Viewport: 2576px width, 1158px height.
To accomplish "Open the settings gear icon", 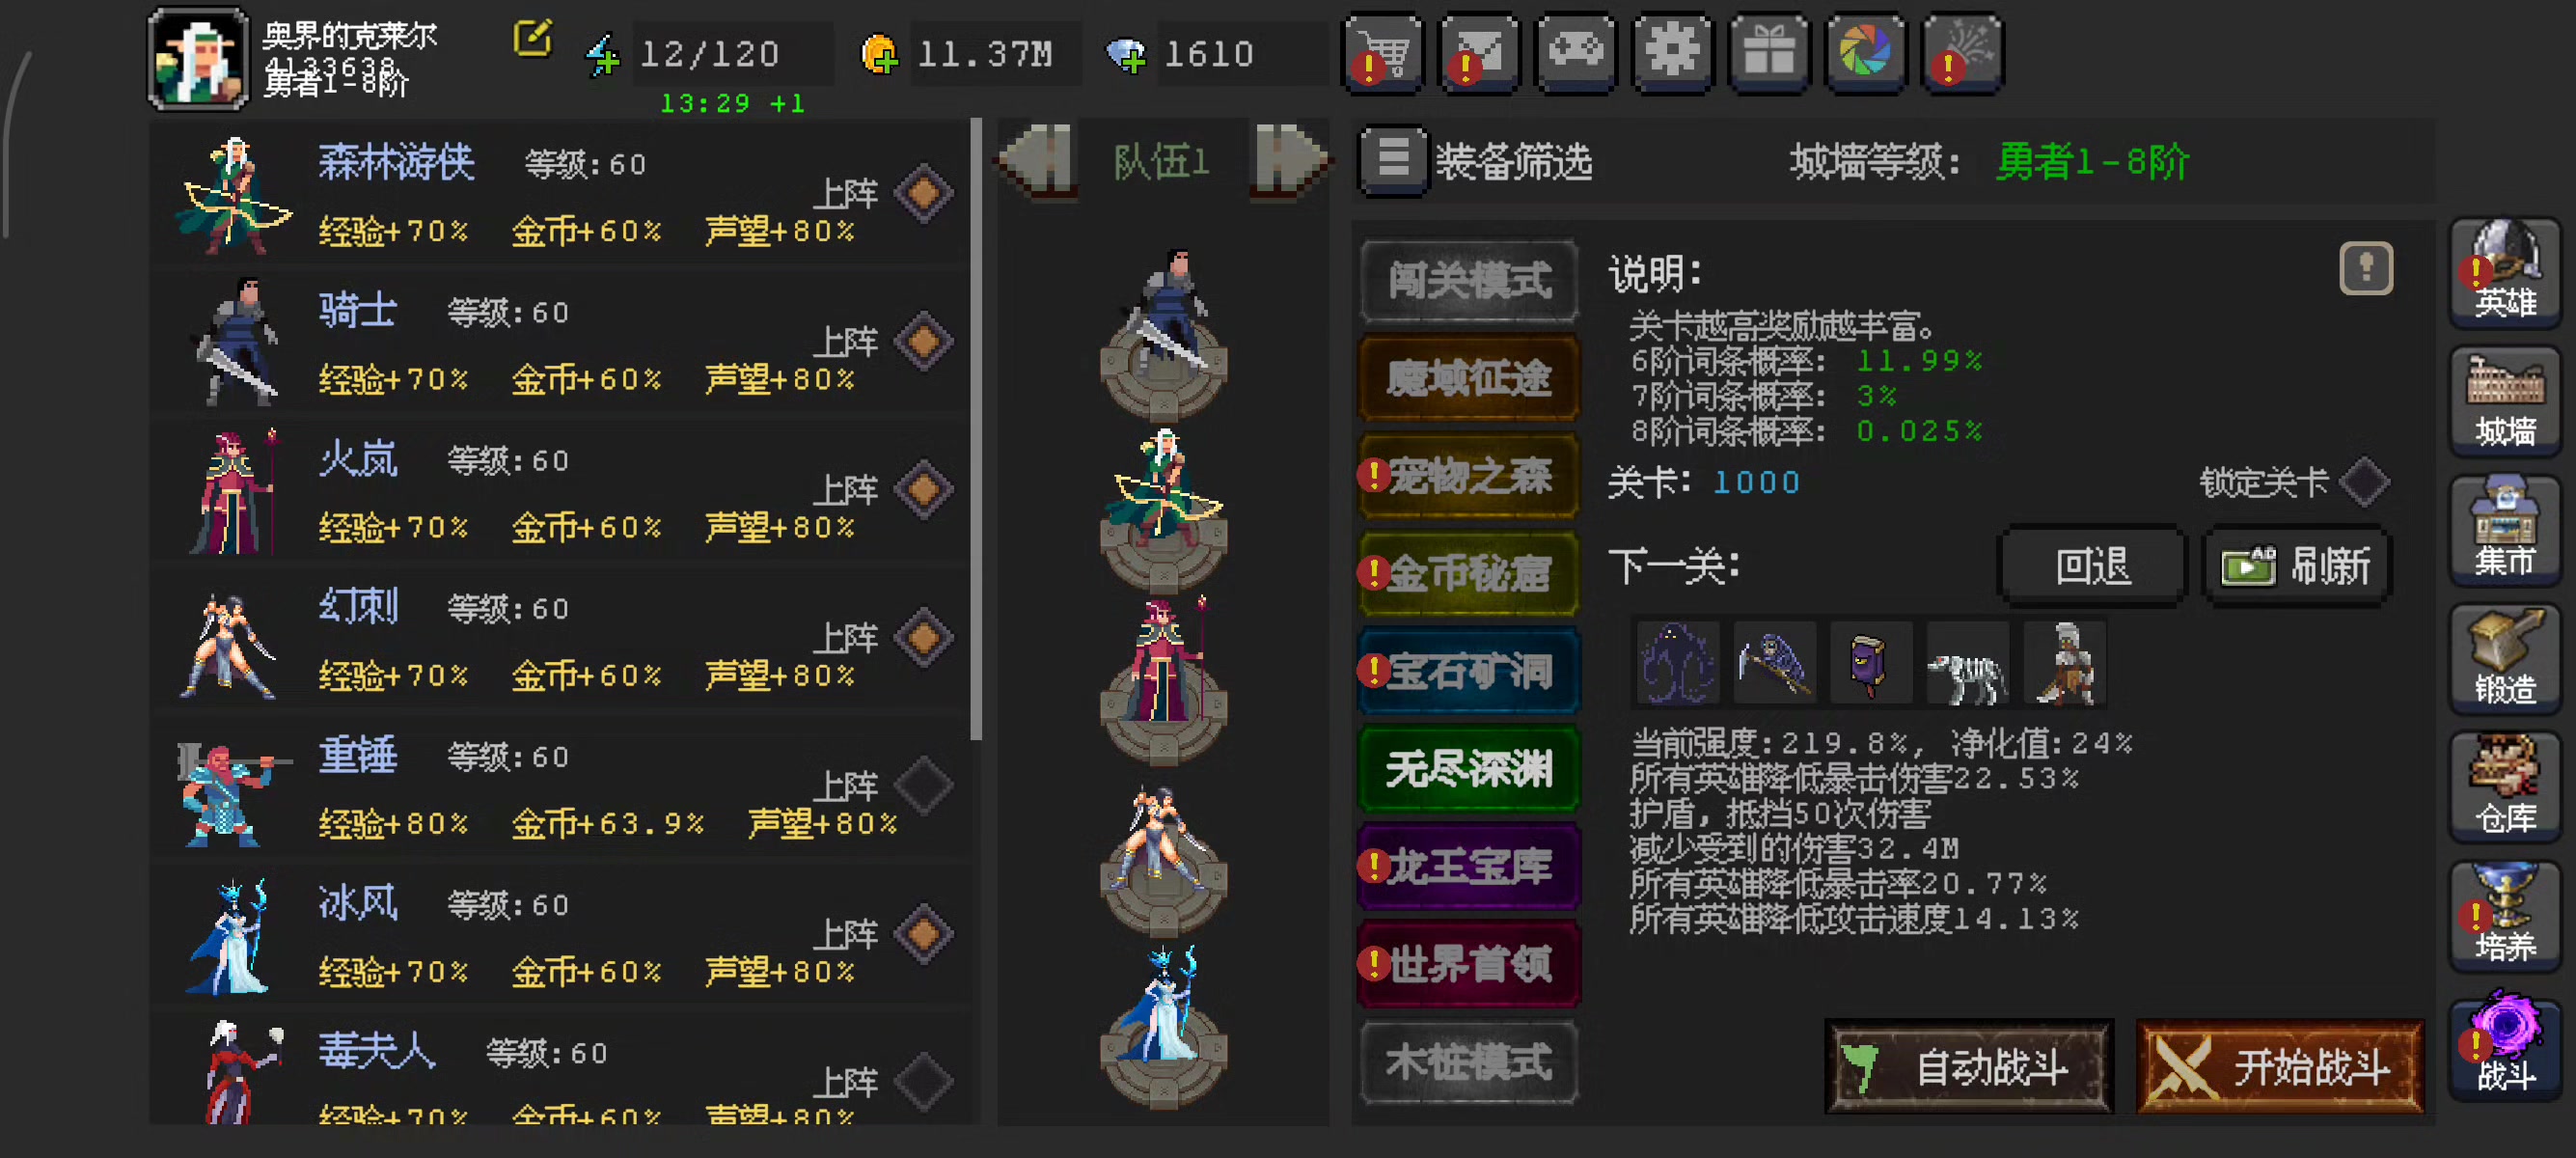I will [x=1672, y=52].
